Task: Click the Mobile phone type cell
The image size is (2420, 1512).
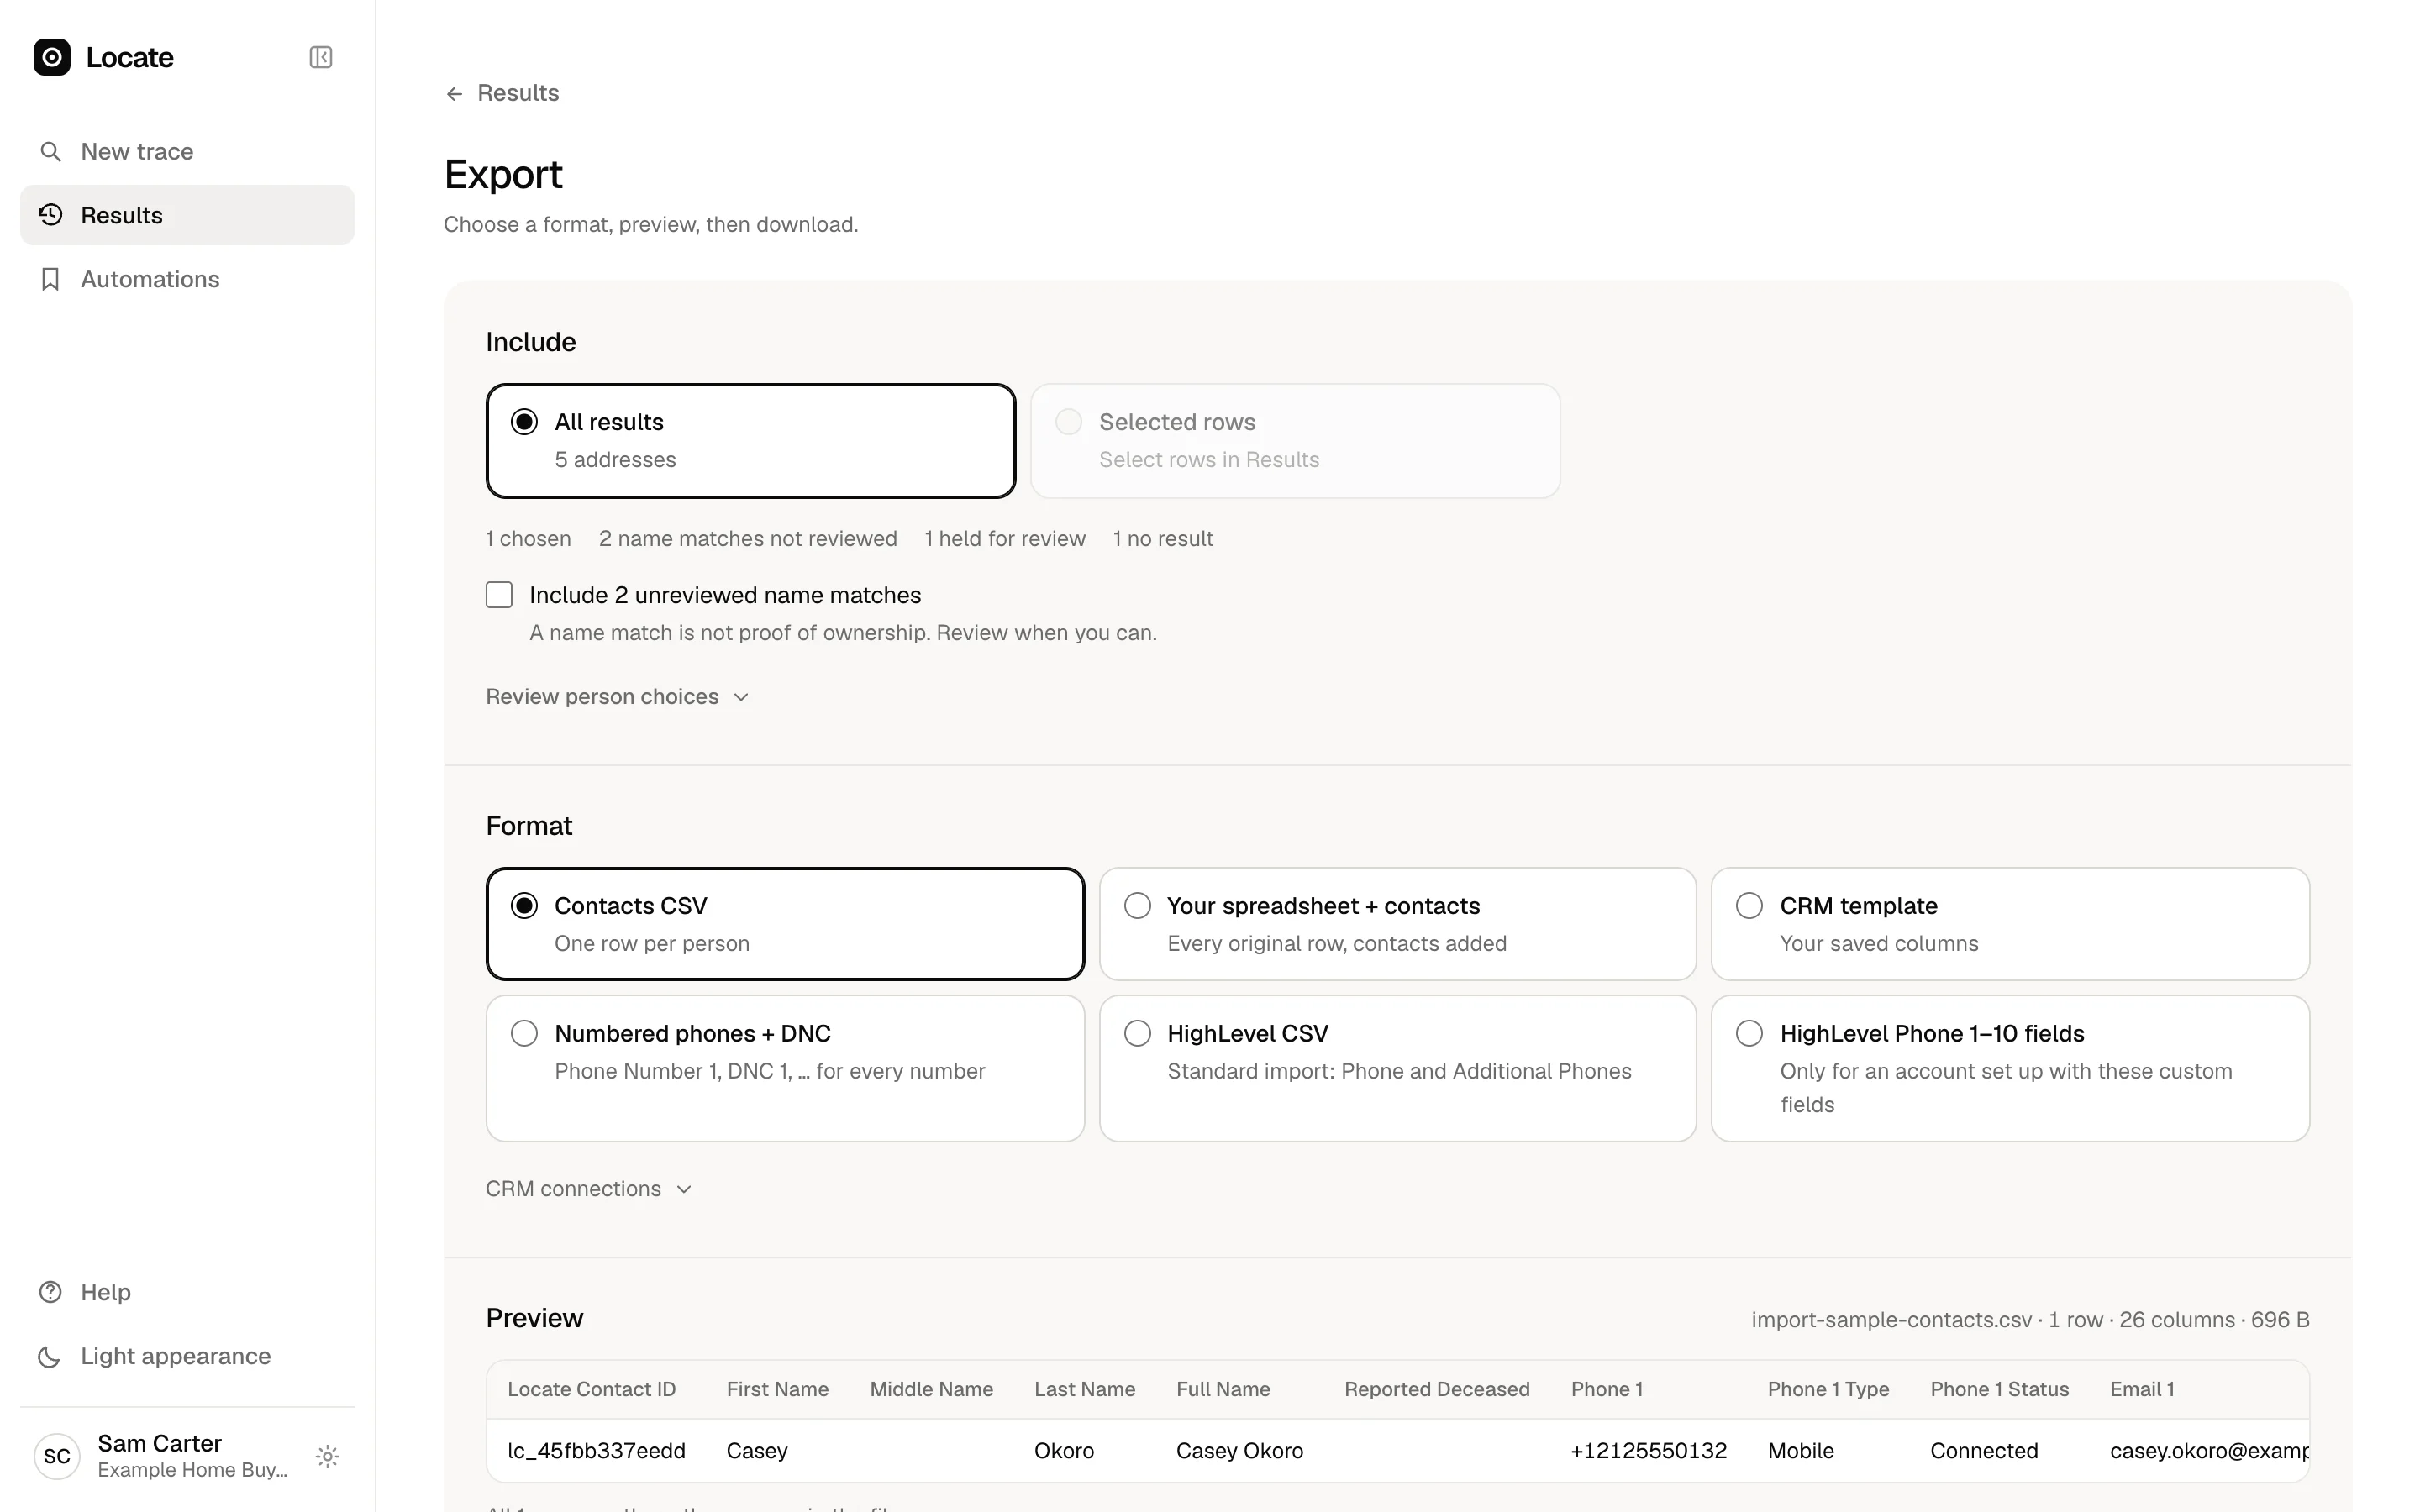Action: click(x=1800, y=1451)
